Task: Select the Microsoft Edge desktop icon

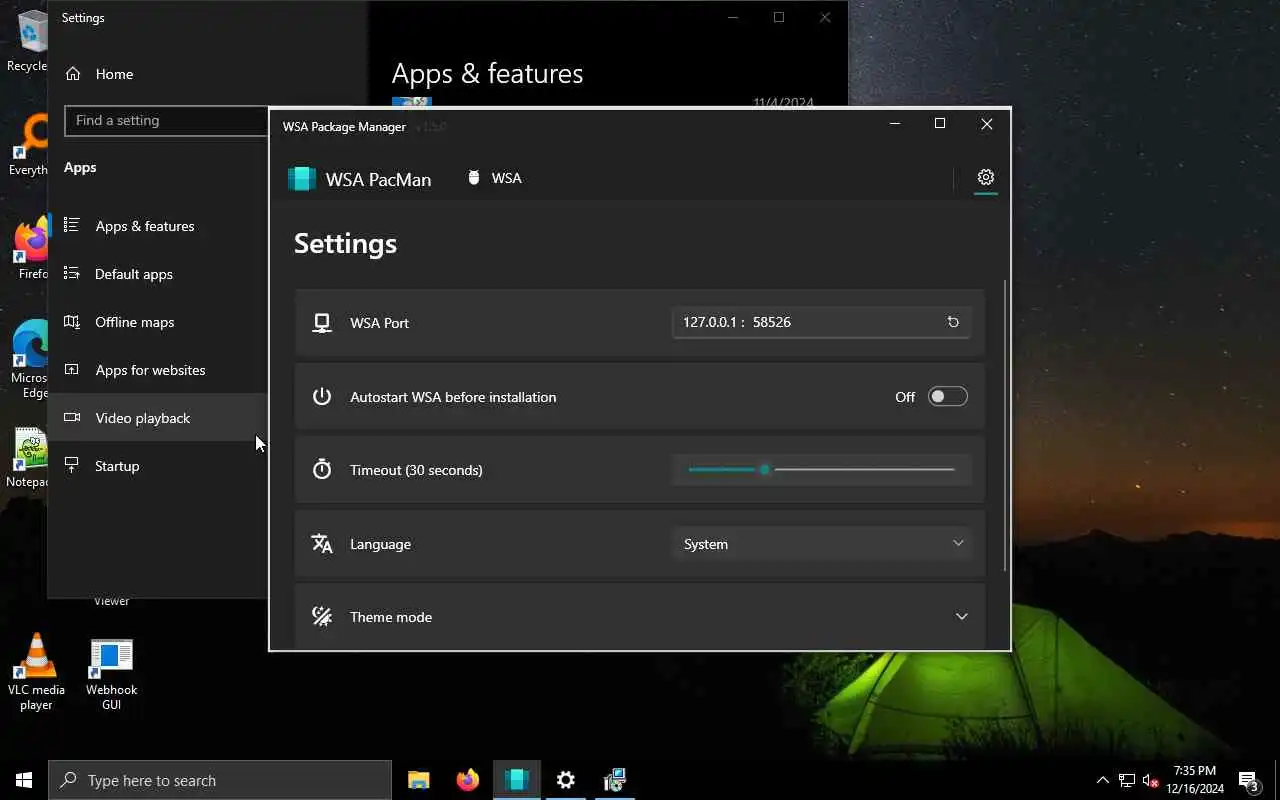Action: [30, 360]
